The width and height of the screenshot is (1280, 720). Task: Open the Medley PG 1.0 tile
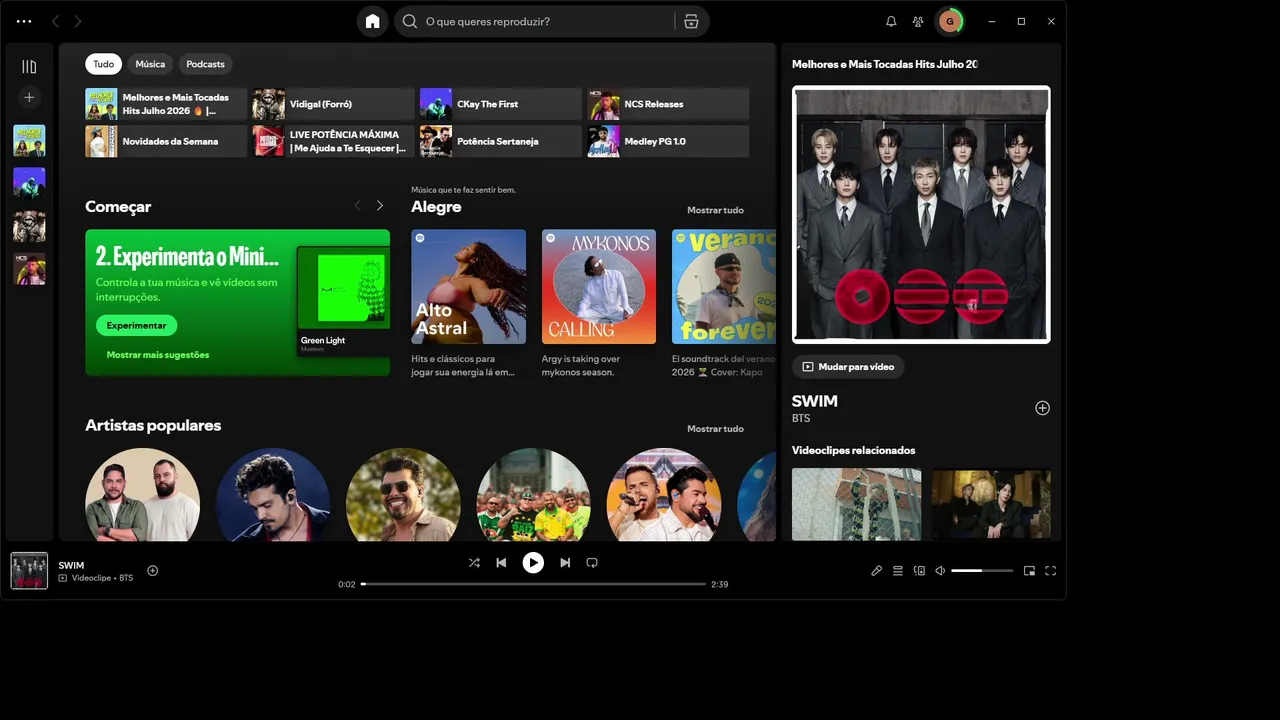tap(668, 141)
